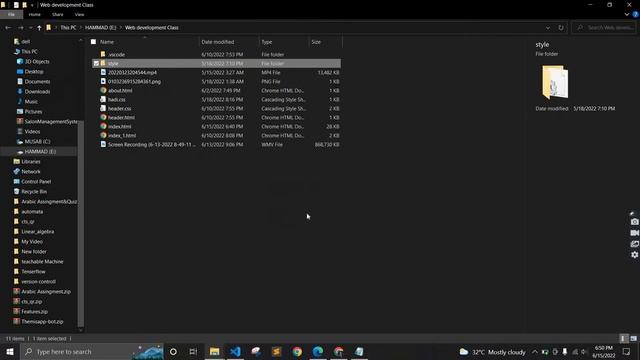Viewport: 640px width, 360px height.
Task: Go back using the Back arrow
Action: 8,28
